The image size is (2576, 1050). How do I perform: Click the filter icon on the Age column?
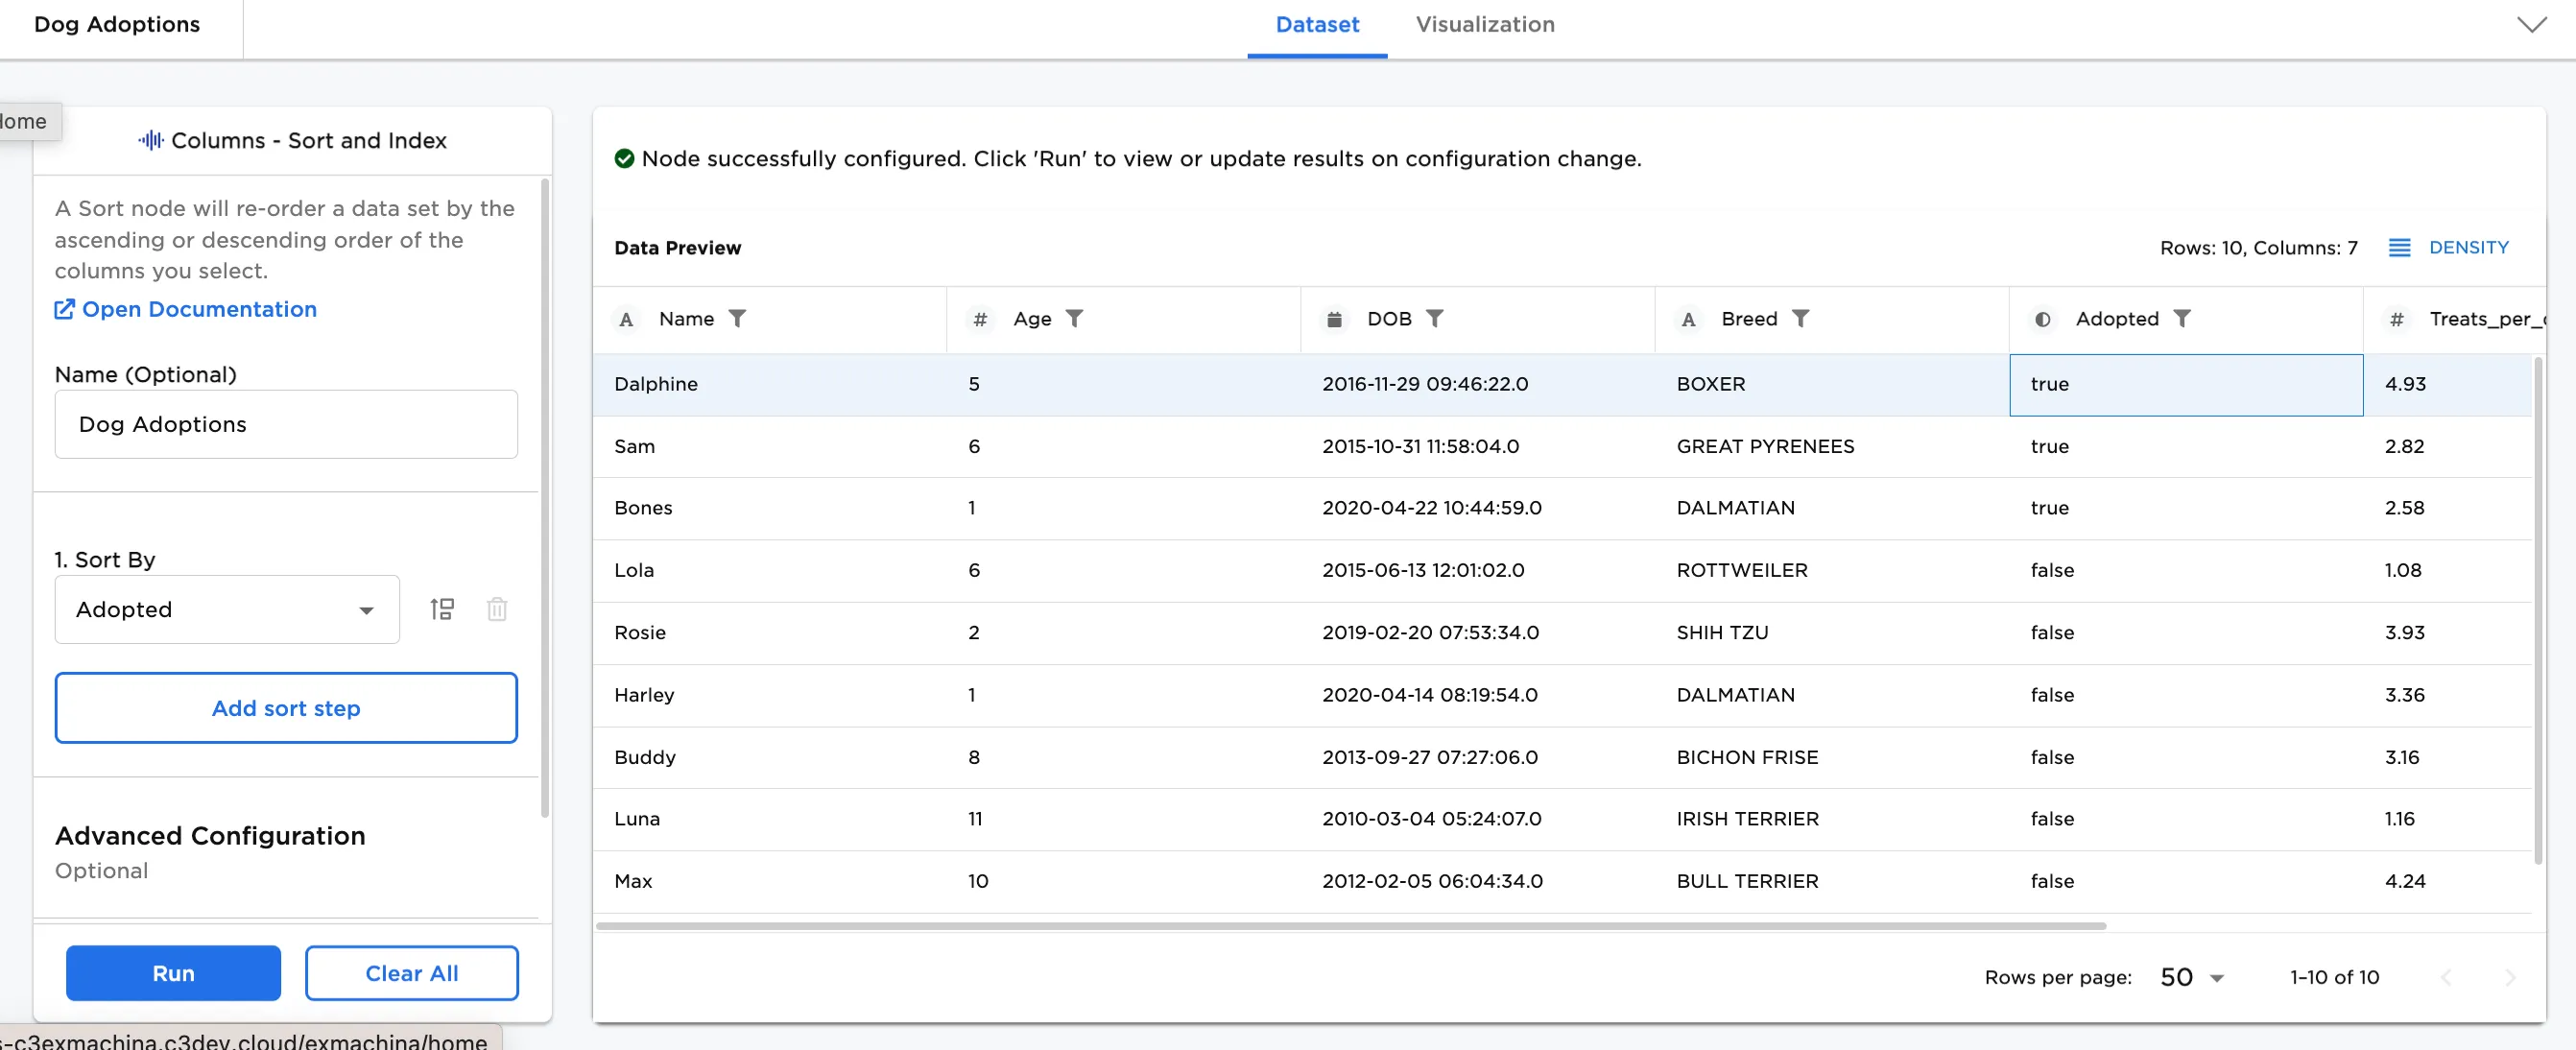(x=1076, y=318)
